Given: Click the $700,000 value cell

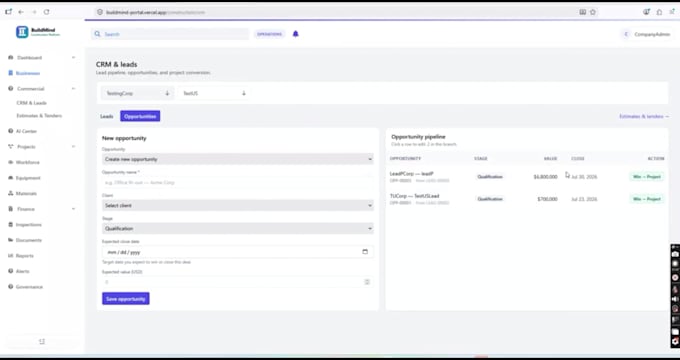Looking at the screenshot, I should [x=546, y=199].
